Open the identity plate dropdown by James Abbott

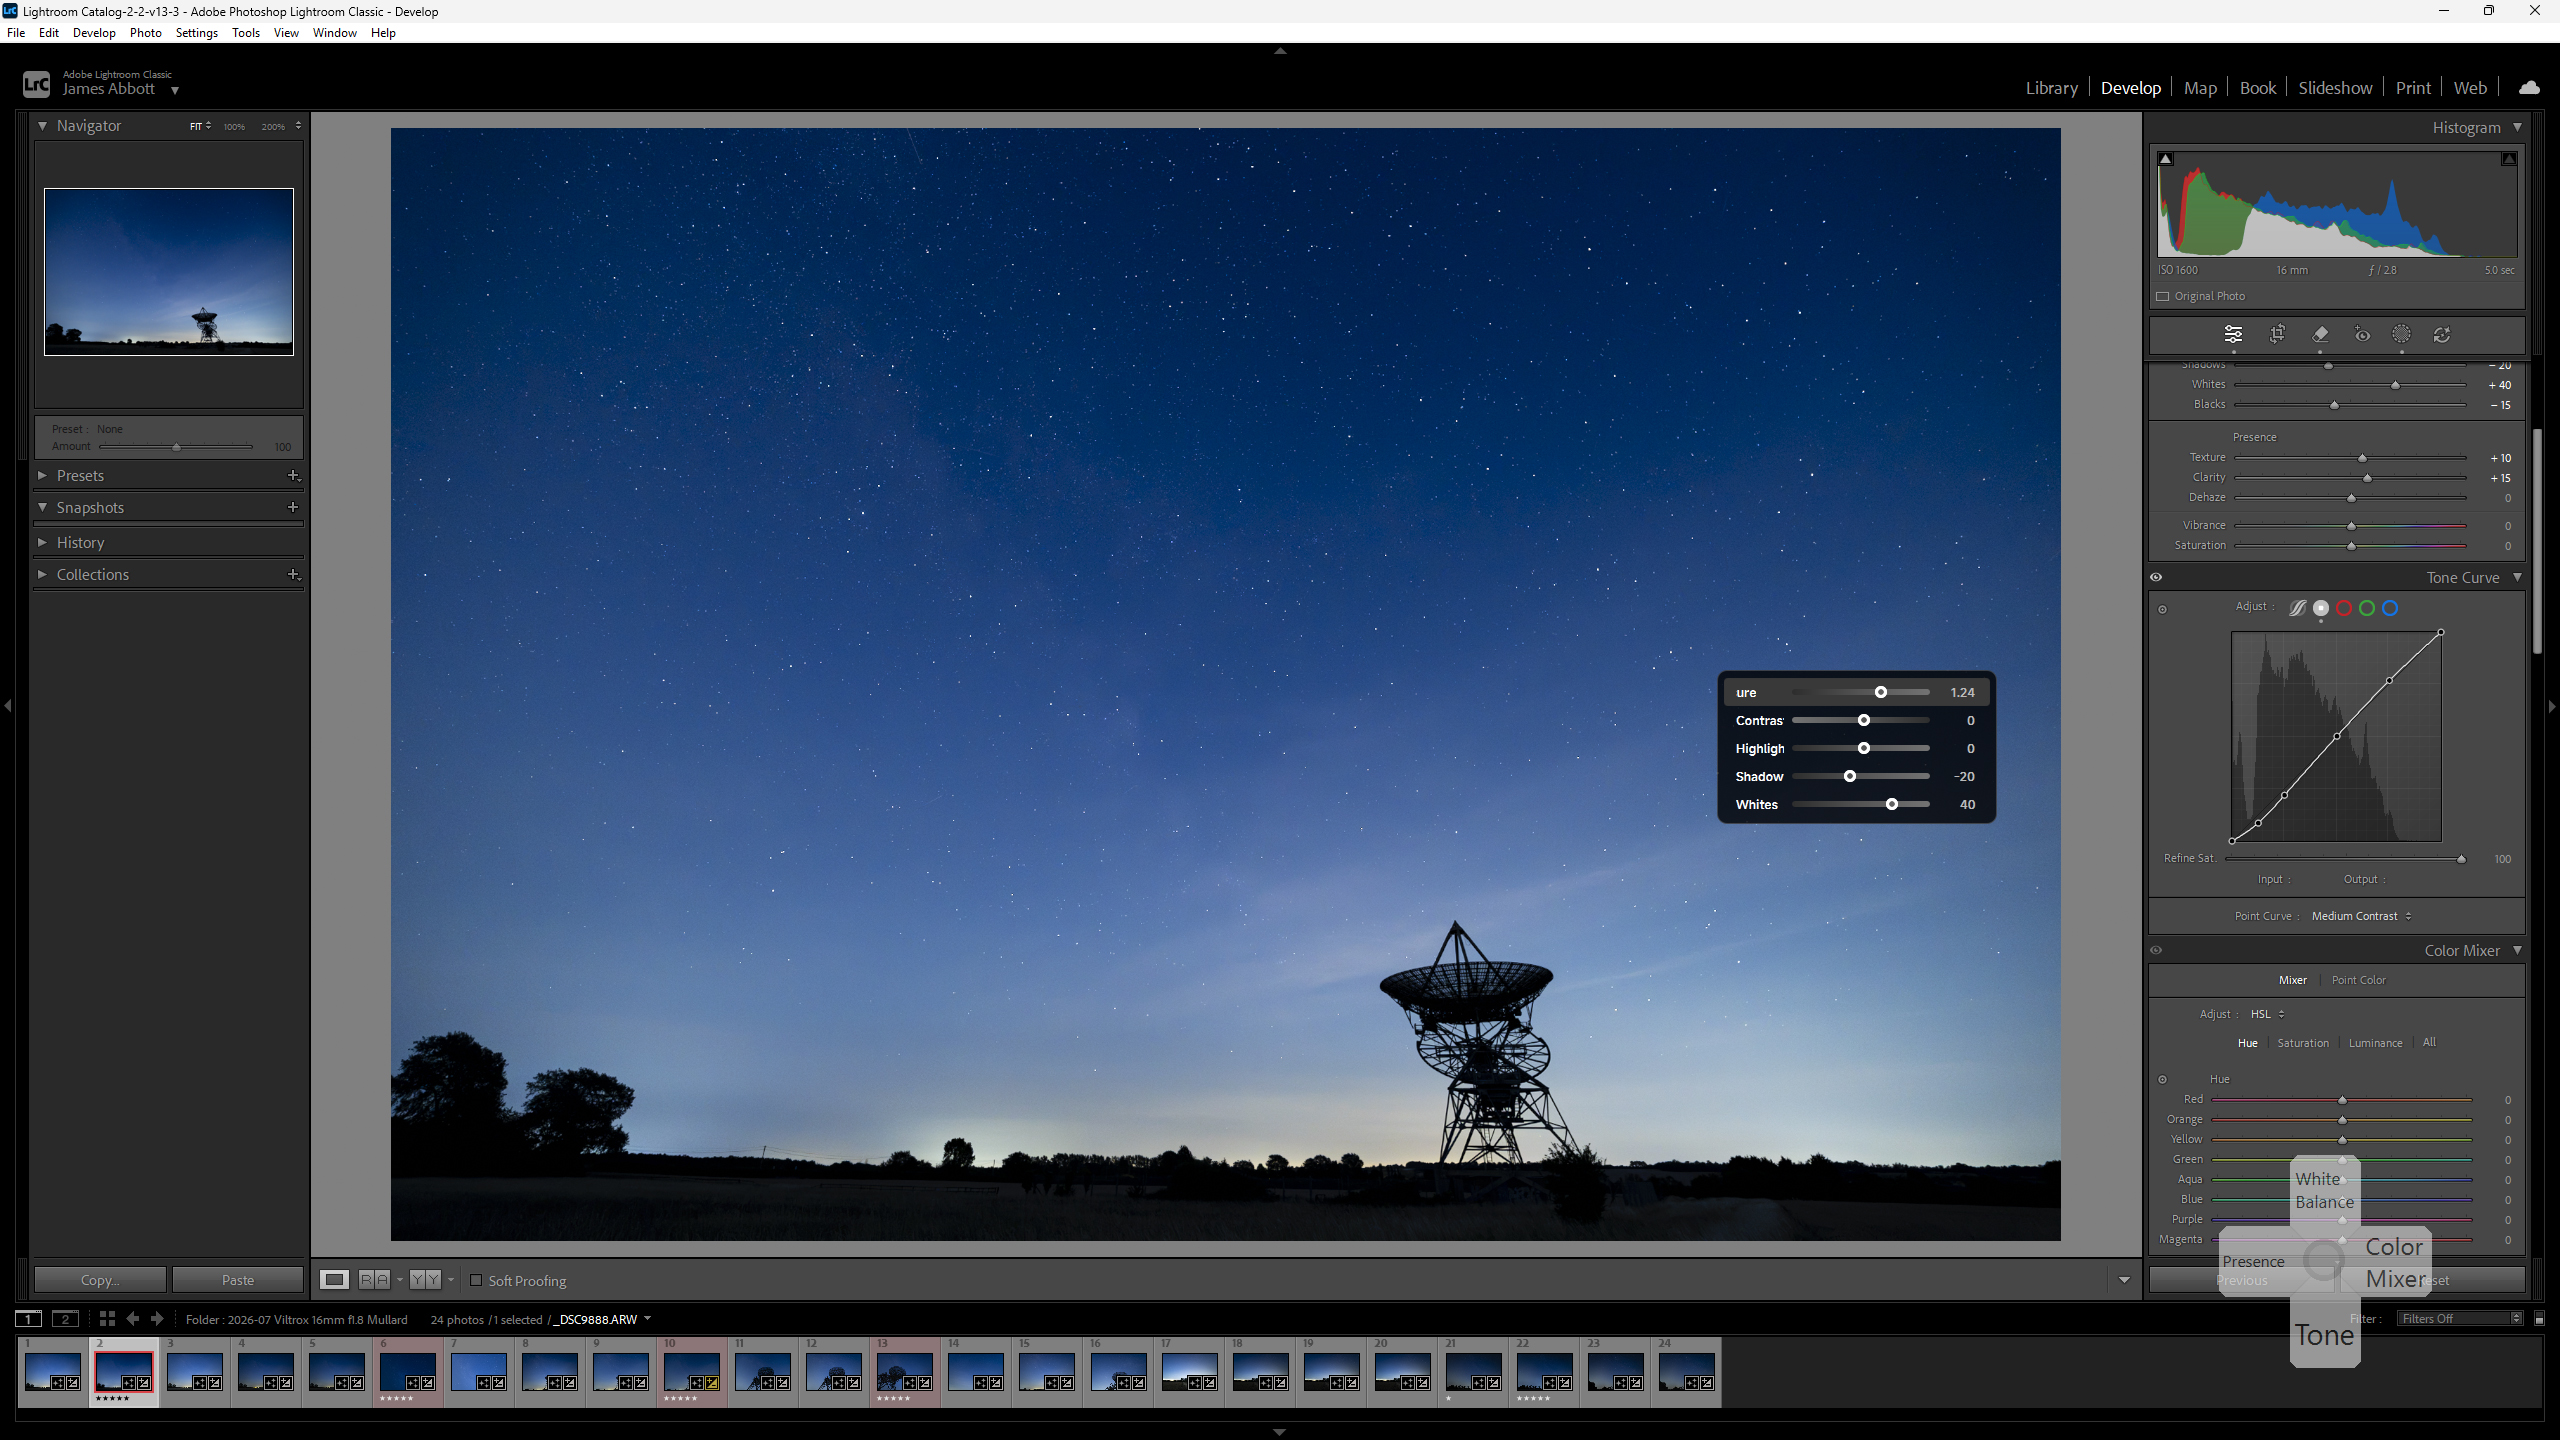point(175,90)
